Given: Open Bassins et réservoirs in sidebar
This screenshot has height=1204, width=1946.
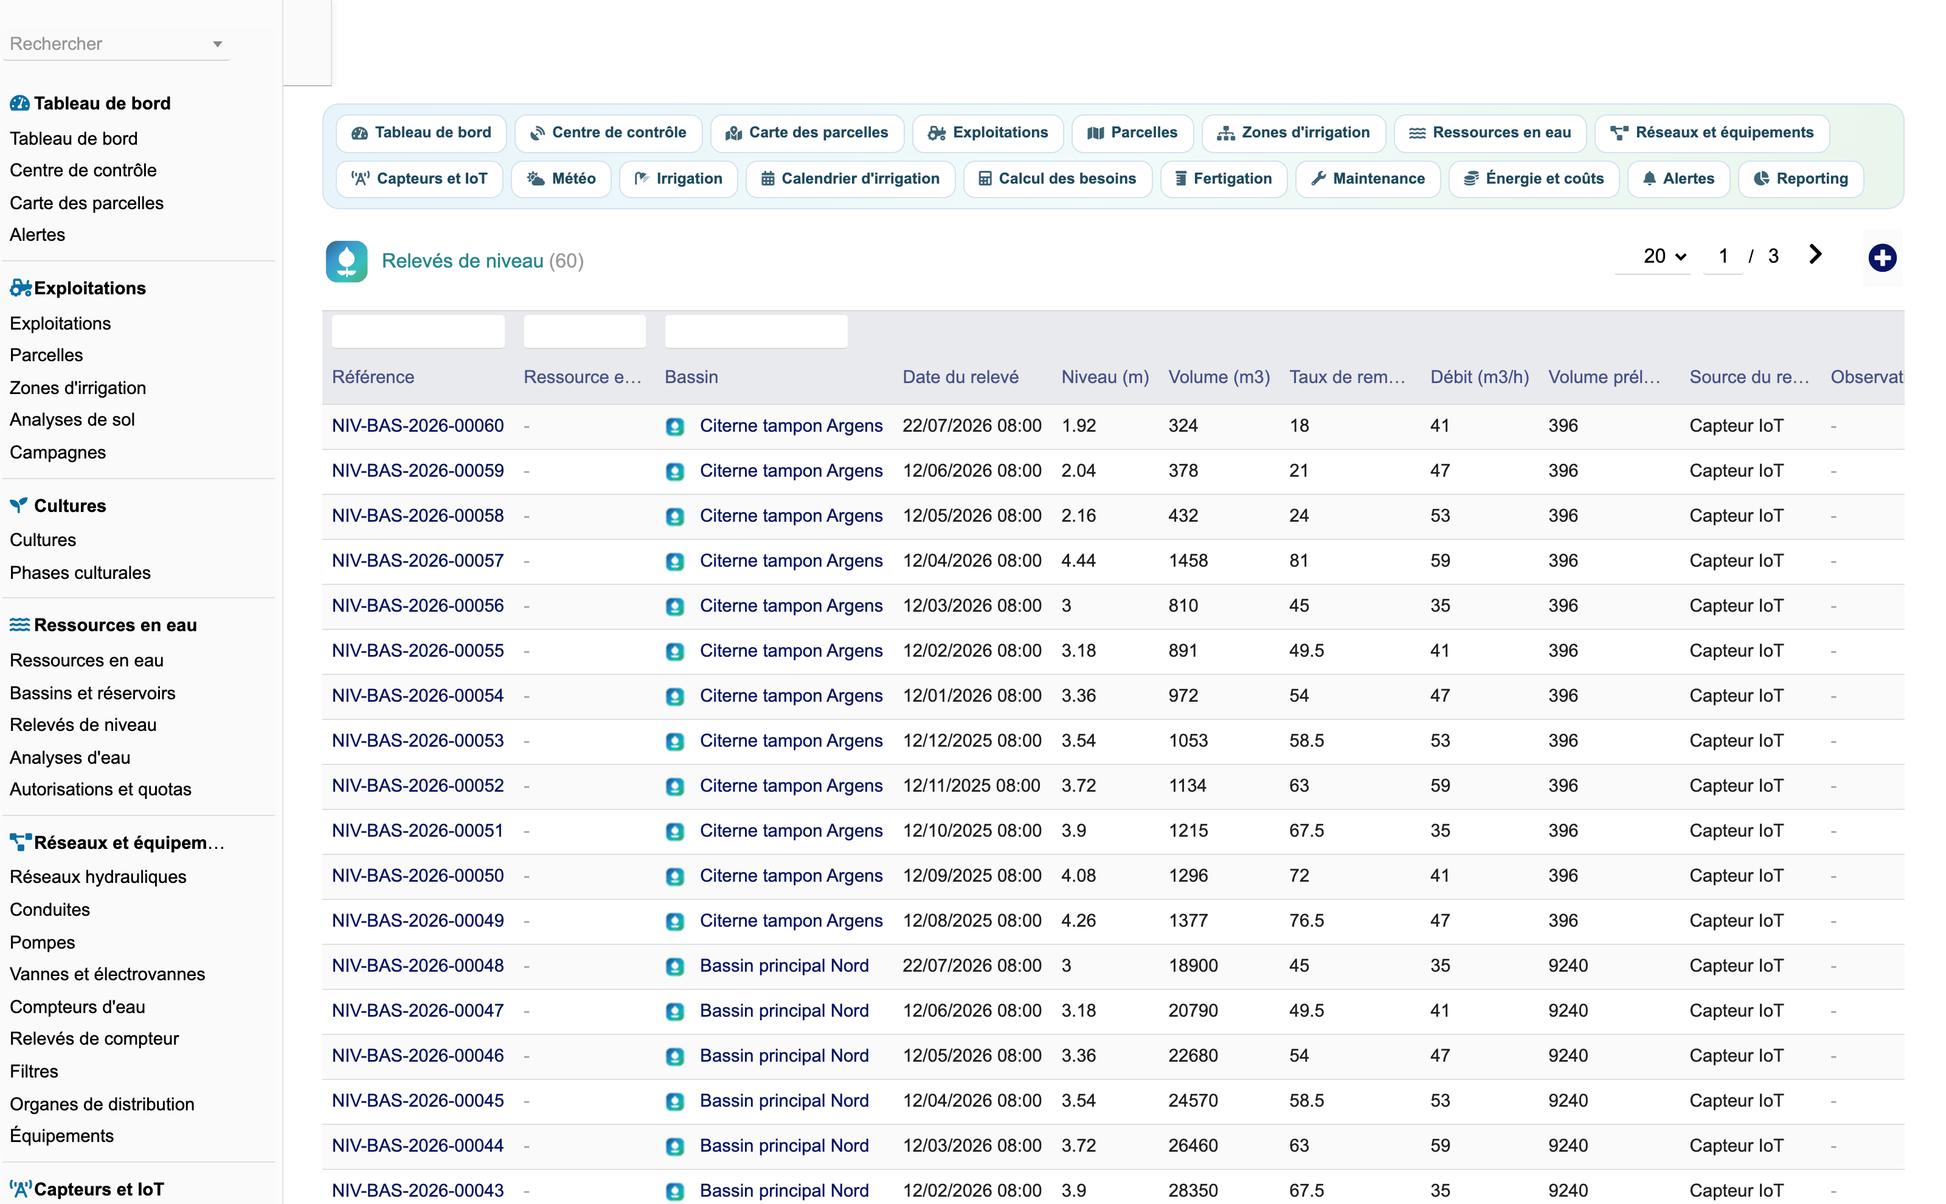Looking at the screenshot, I should [x=92, y=693].
